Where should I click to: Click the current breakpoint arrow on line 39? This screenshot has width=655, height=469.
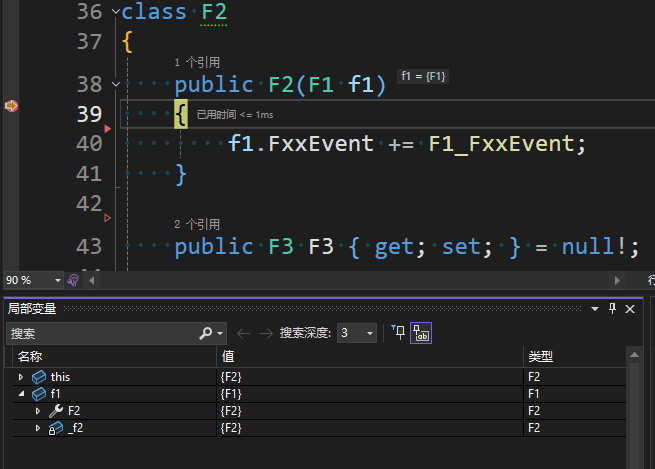pos(11,106)
